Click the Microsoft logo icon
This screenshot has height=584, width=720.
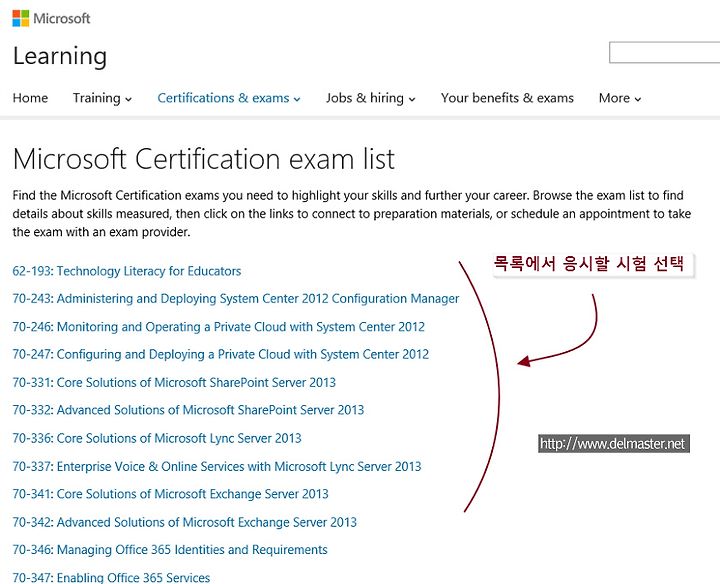pos(21,18)
